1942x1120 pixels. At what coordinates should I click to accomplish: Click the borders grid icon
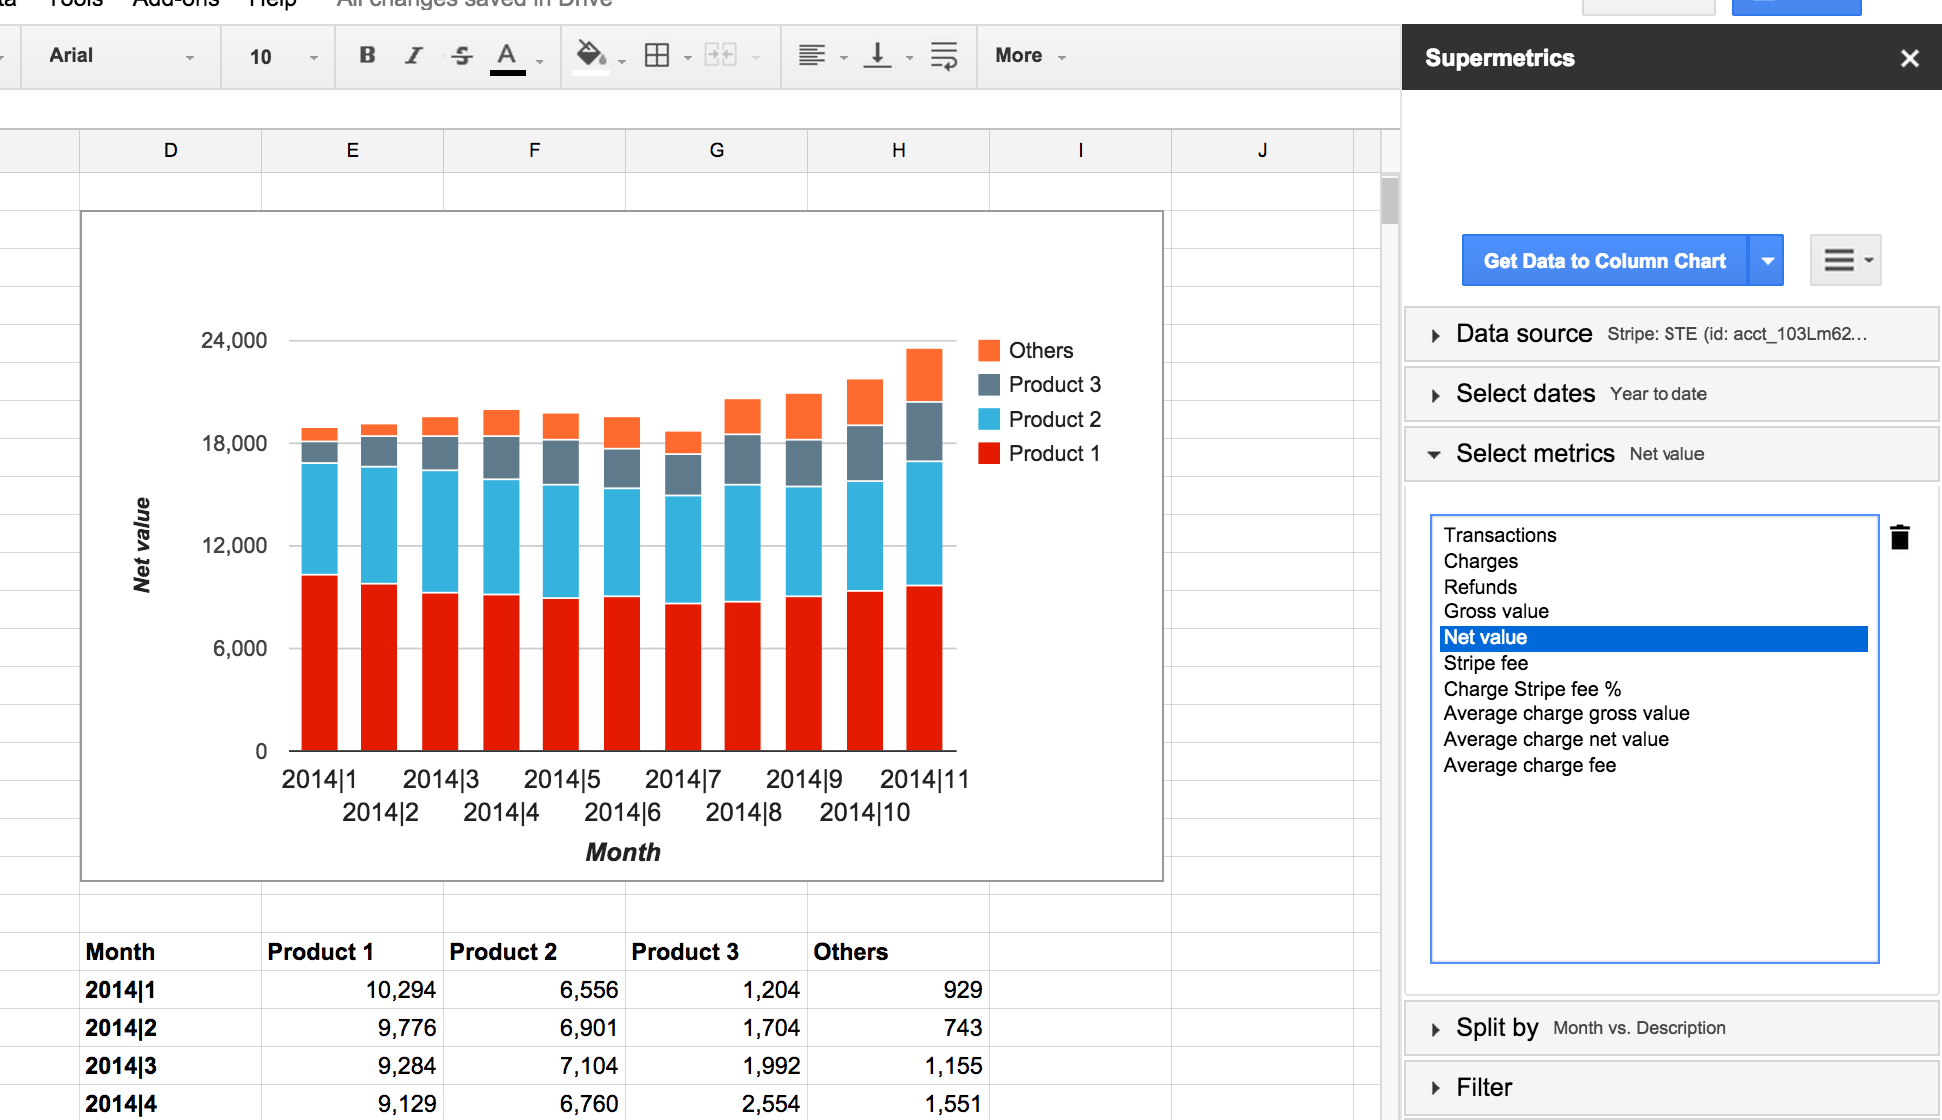coord(656,55)
